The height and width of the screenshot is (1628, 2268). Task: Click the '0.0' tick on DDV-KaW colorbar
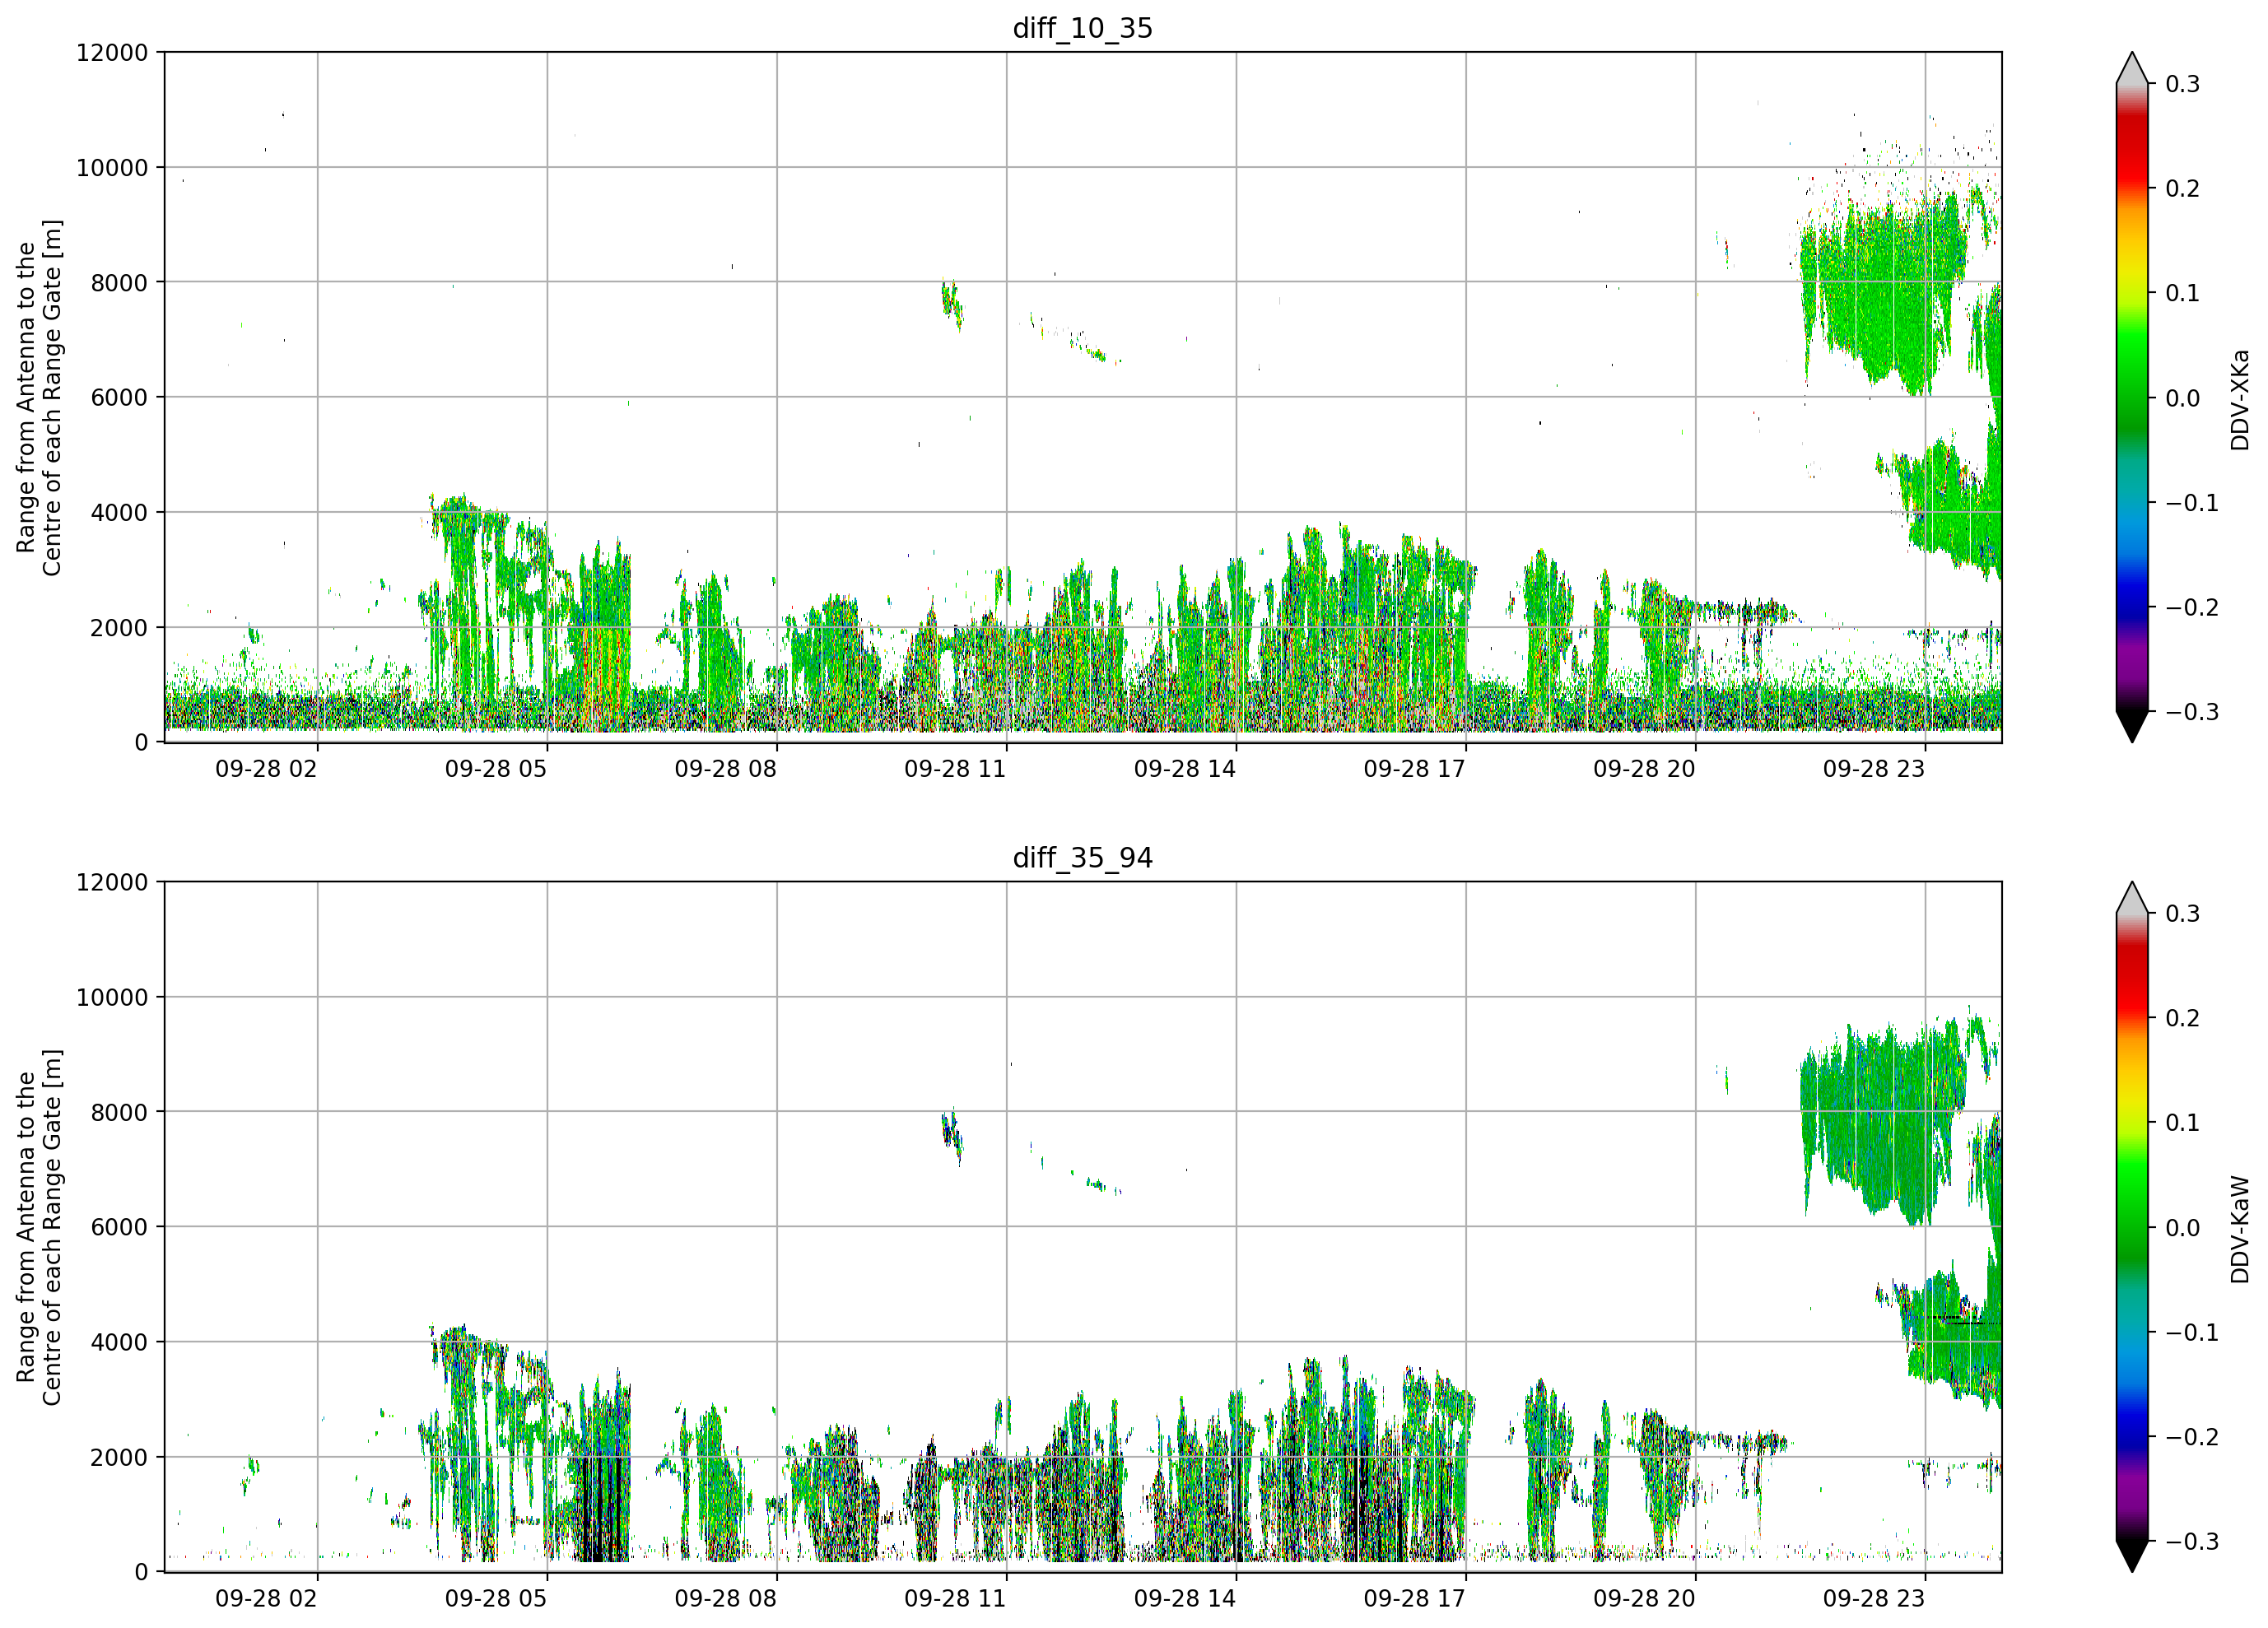[x=2183, y=1228]
